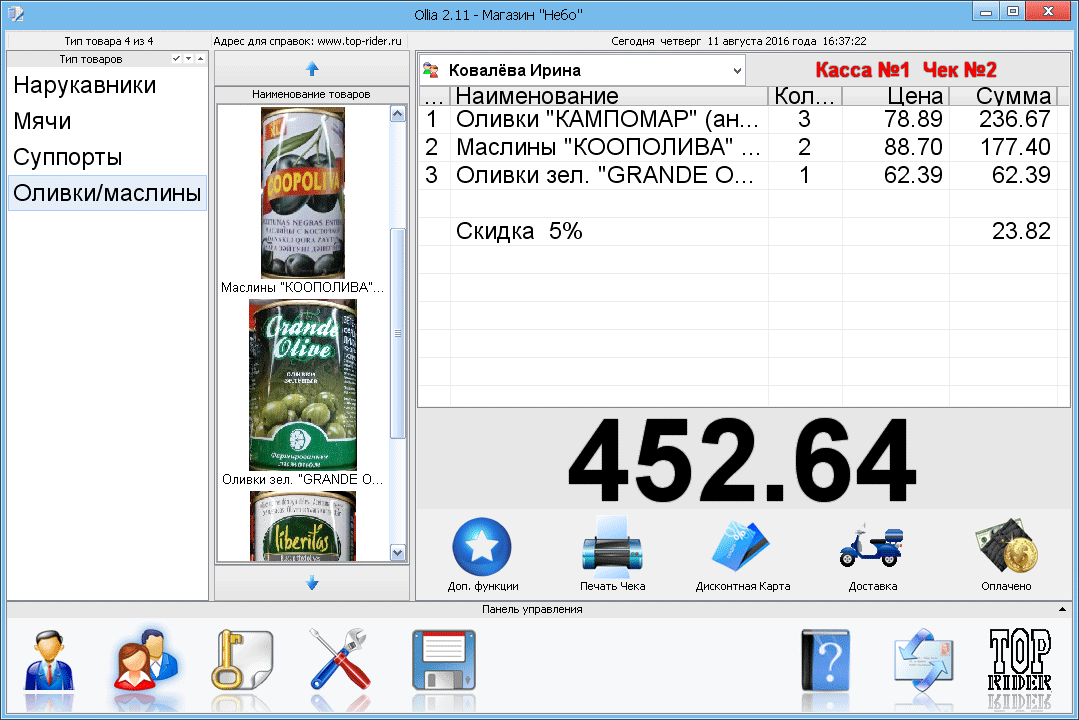Click scrollbar up arrow in product list
The height and width of the screenshot is (720, 1079).
tap(398, 114)
